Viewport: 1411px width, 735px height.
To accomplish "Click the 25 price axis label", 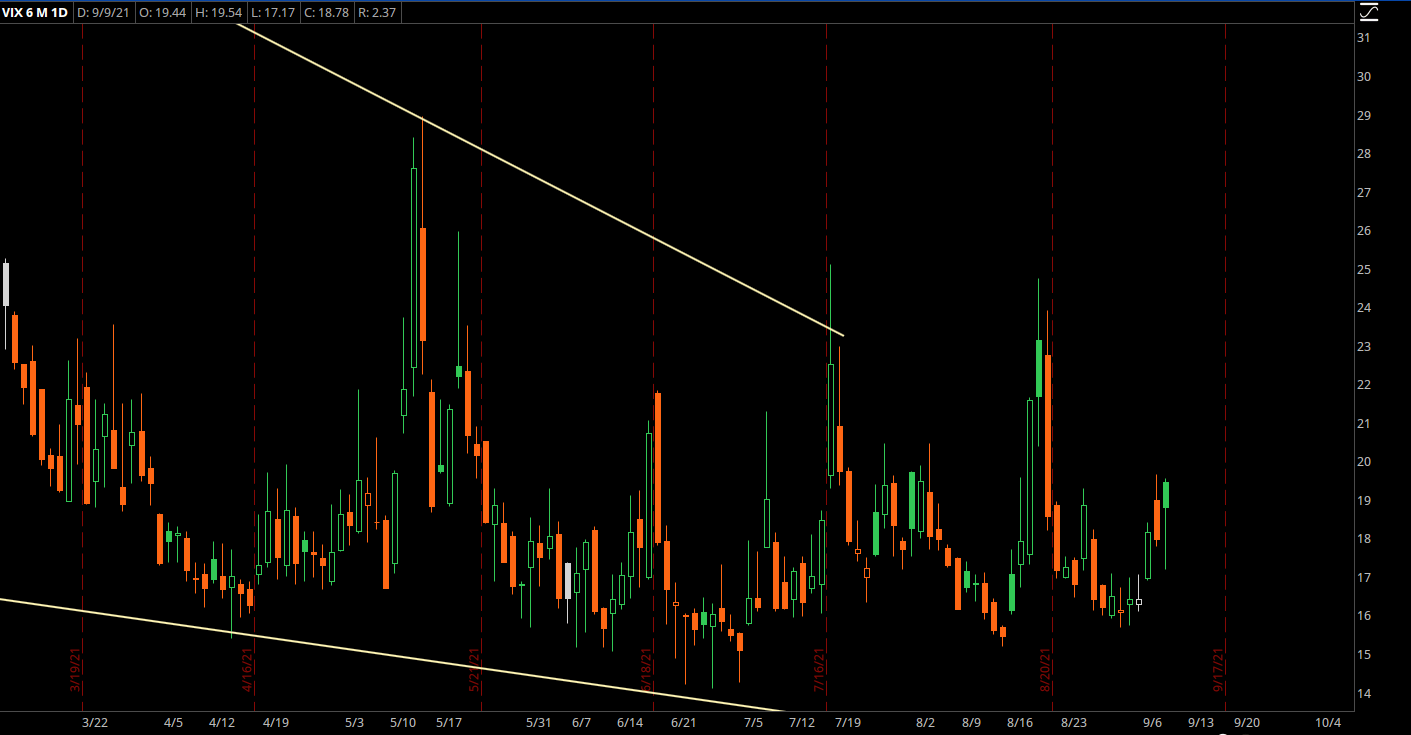I will point(1362,269).
